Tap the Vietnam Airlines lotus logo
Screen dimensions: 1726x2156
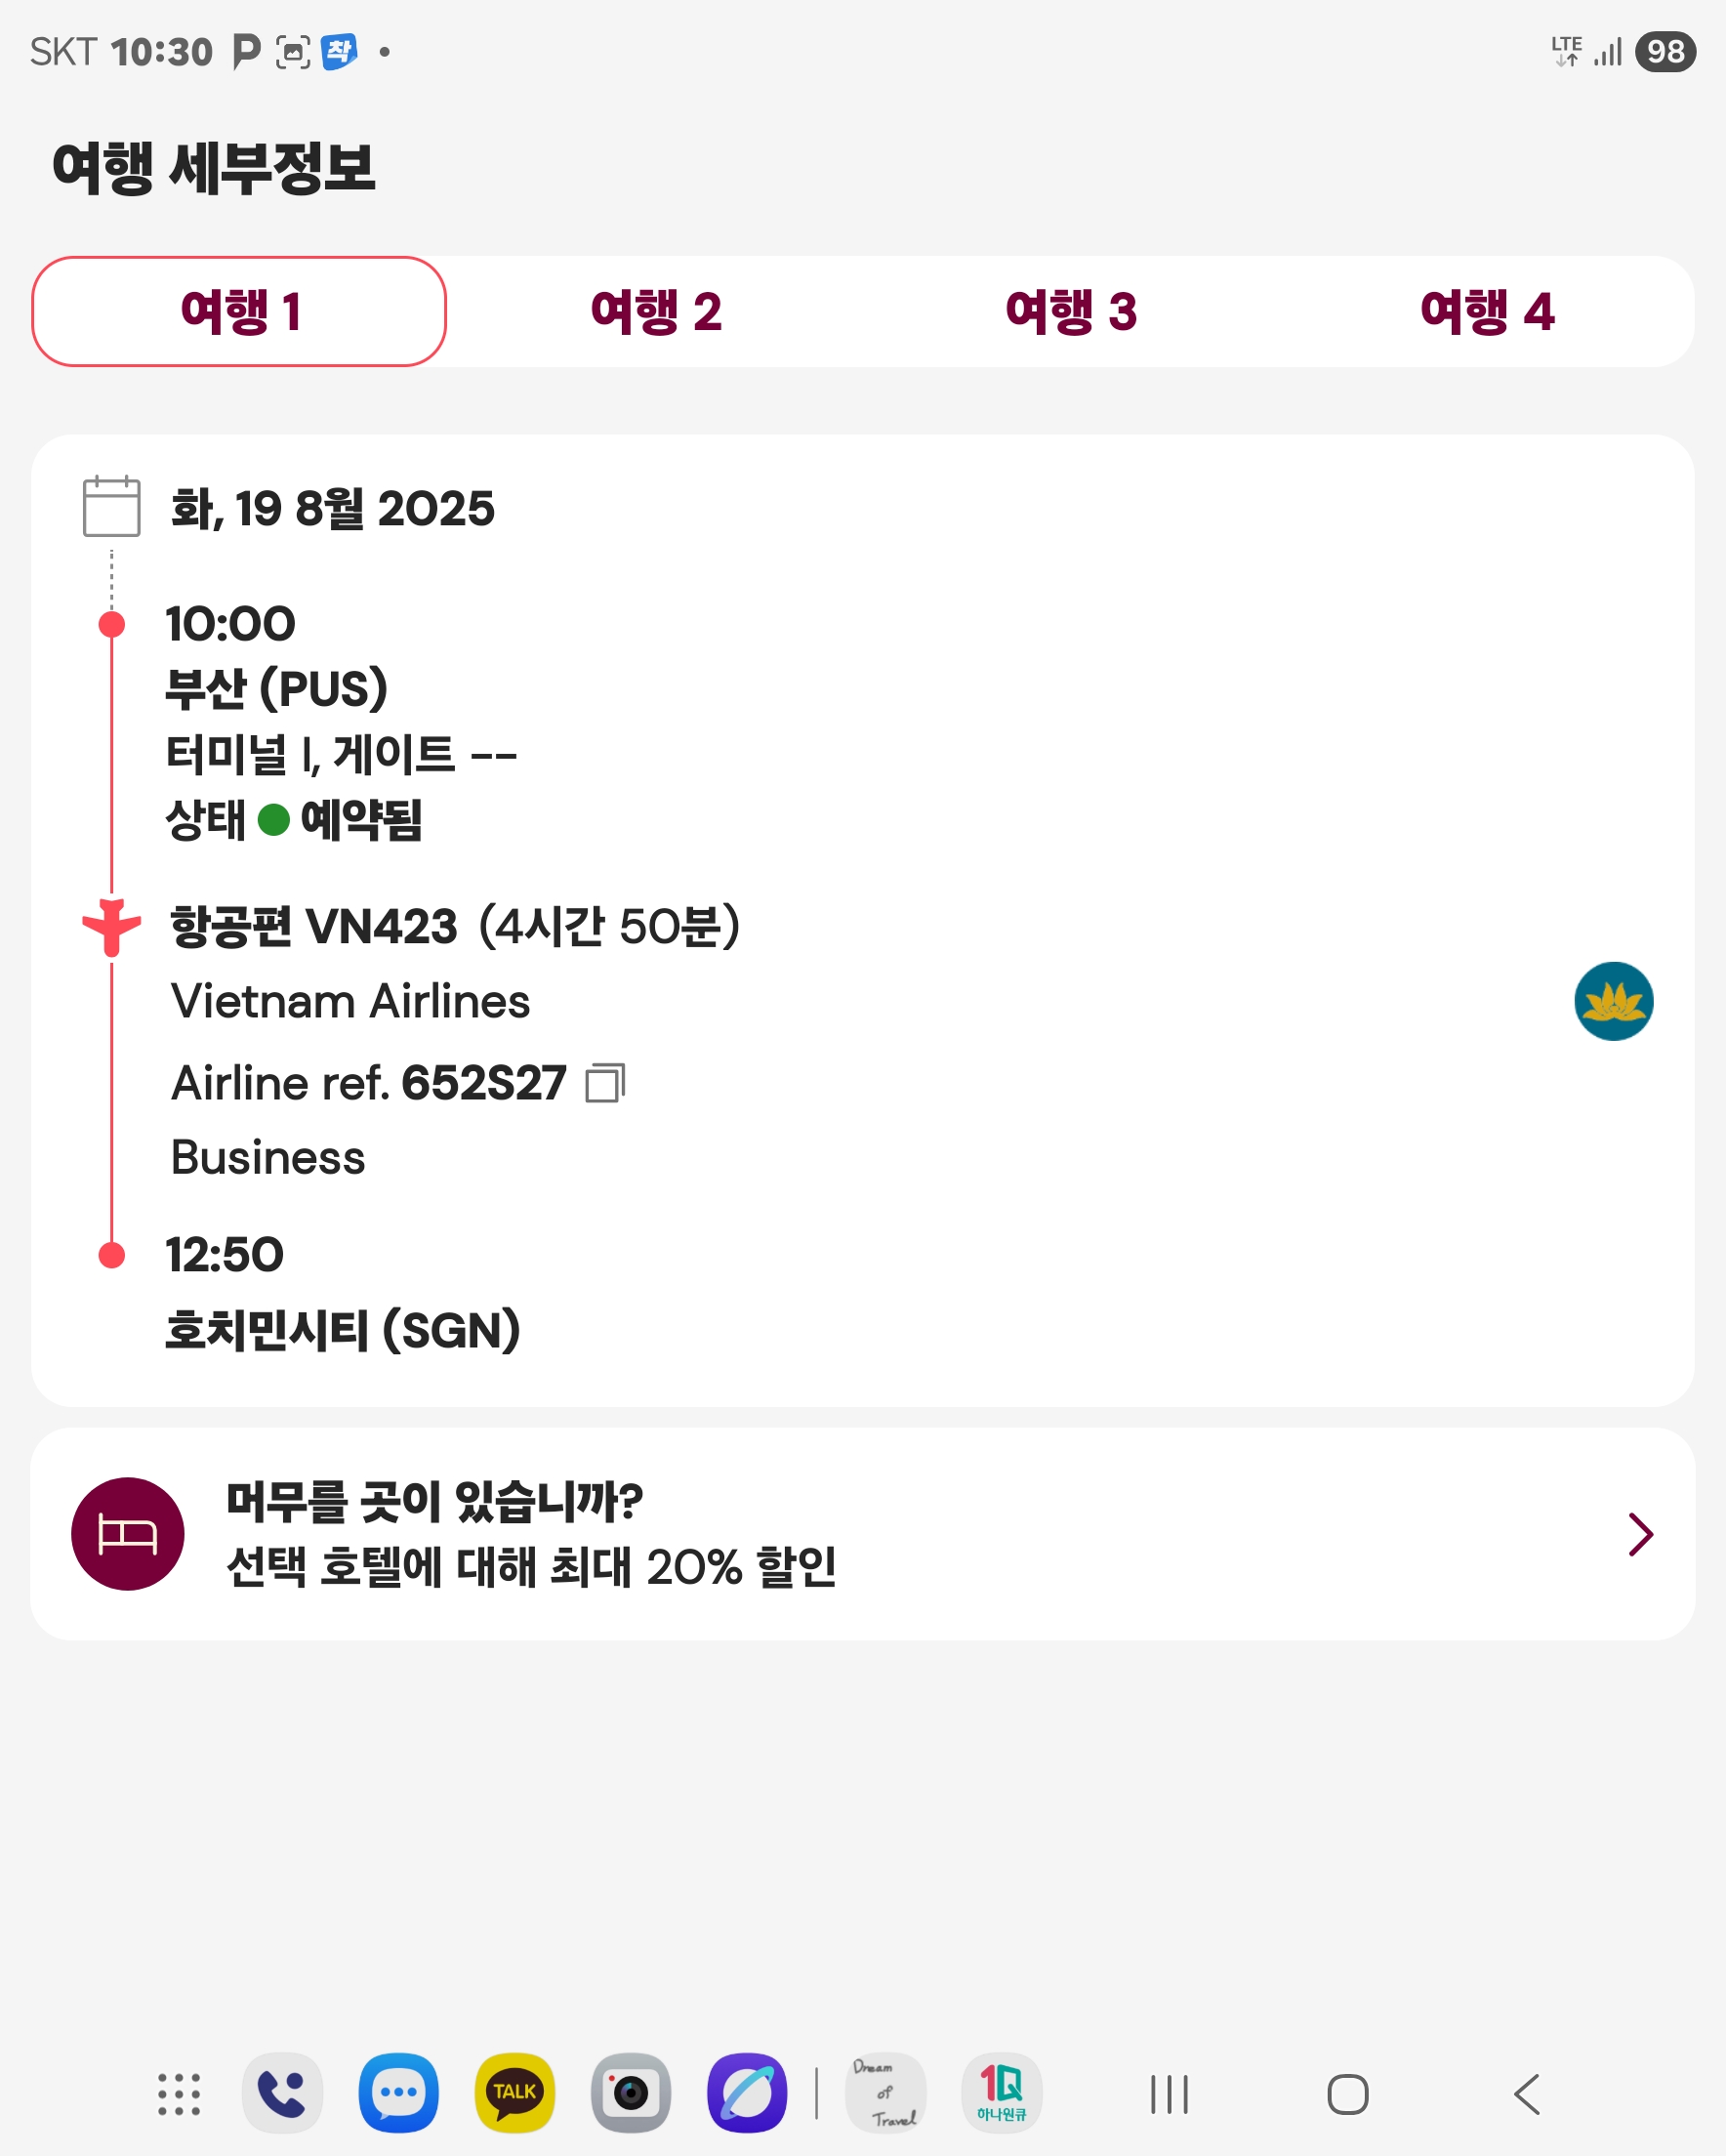pos(1612,1001)
